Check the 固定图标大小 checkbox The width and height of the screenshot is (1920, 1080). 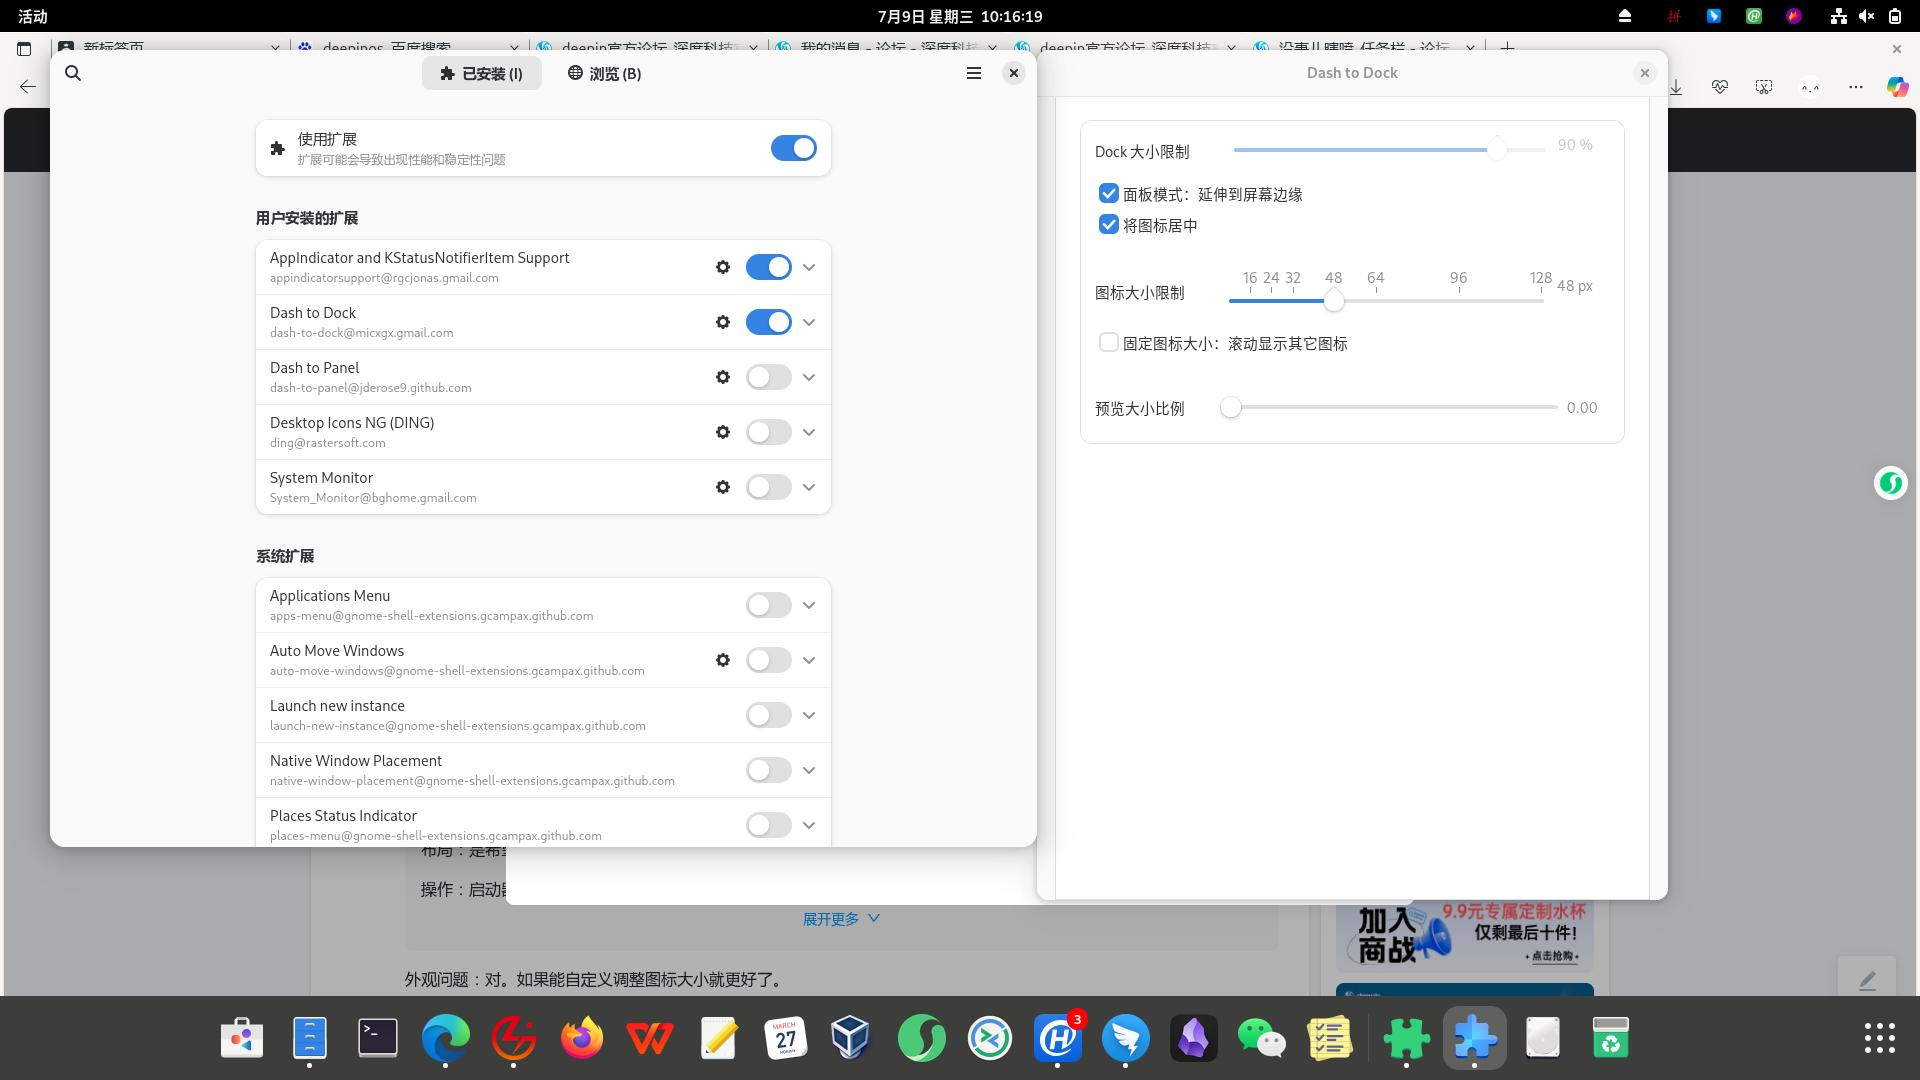1108,342
